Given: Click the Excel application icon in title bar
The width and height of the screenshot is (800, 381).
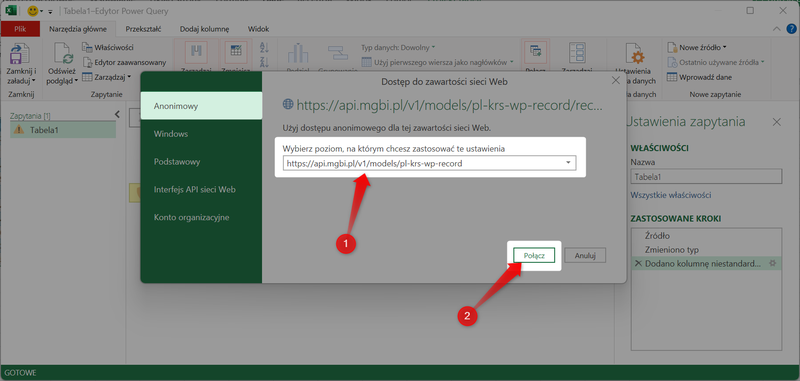Looking at the screenshot, I should tap(11, 10).
